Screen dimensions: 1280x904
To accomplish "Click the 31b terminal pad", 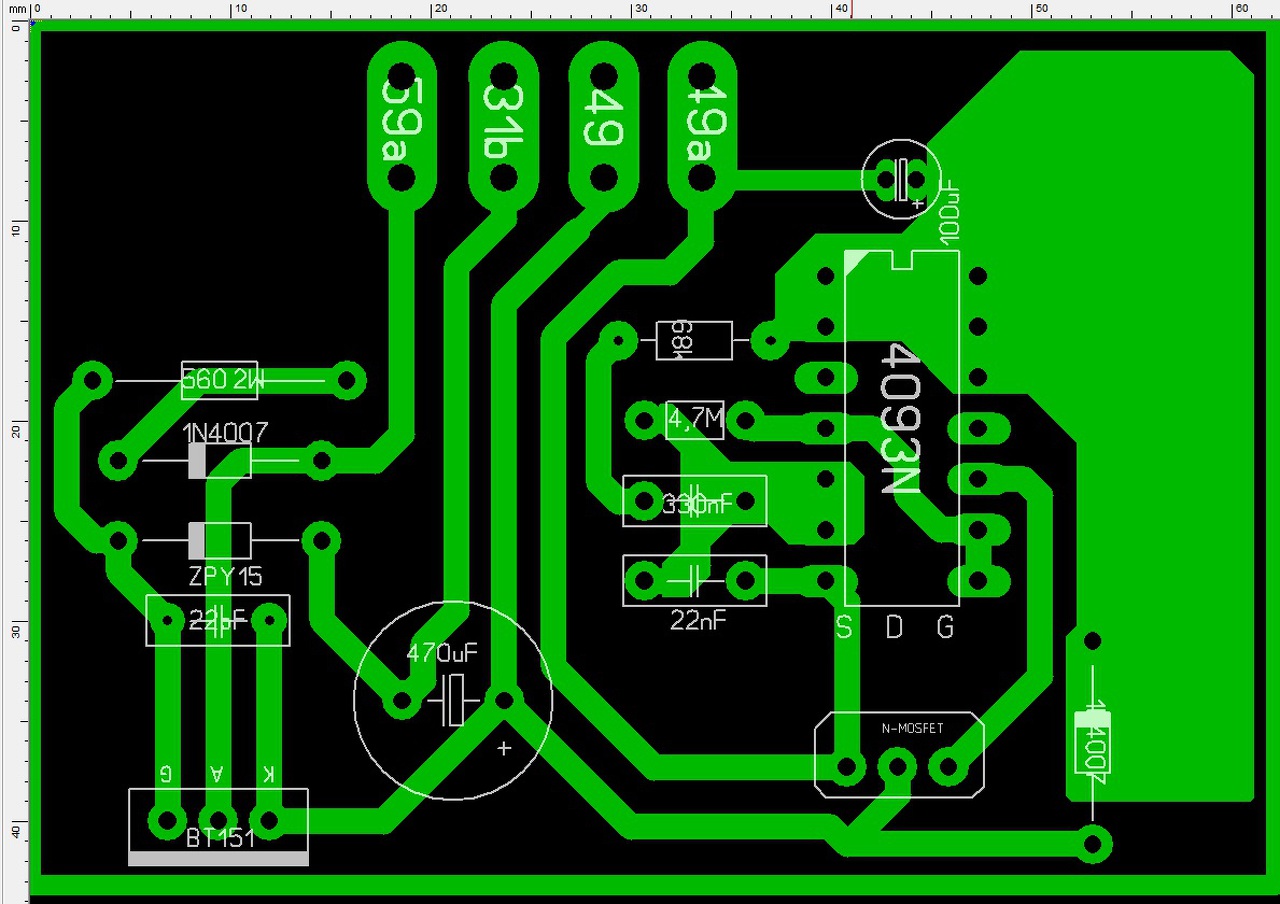I will [504, 126].
